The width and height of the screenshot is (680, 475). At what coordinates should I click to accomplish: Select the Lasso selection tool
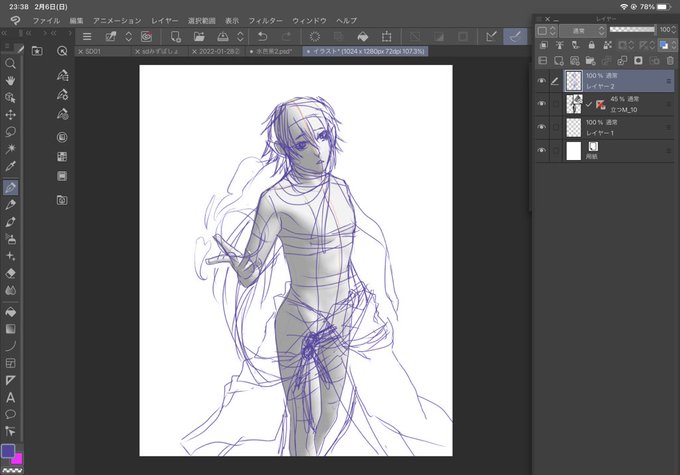click(10, 131)
